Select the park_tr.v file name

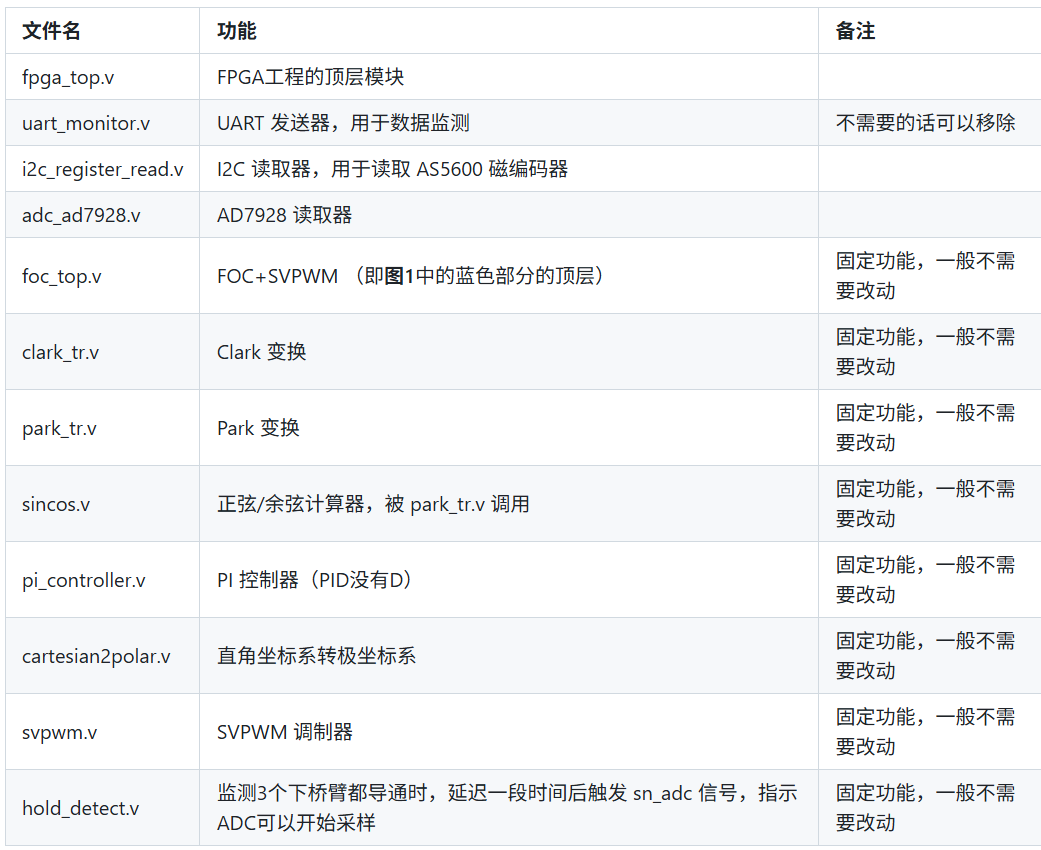pyautogui.click(x=57, y=427)
